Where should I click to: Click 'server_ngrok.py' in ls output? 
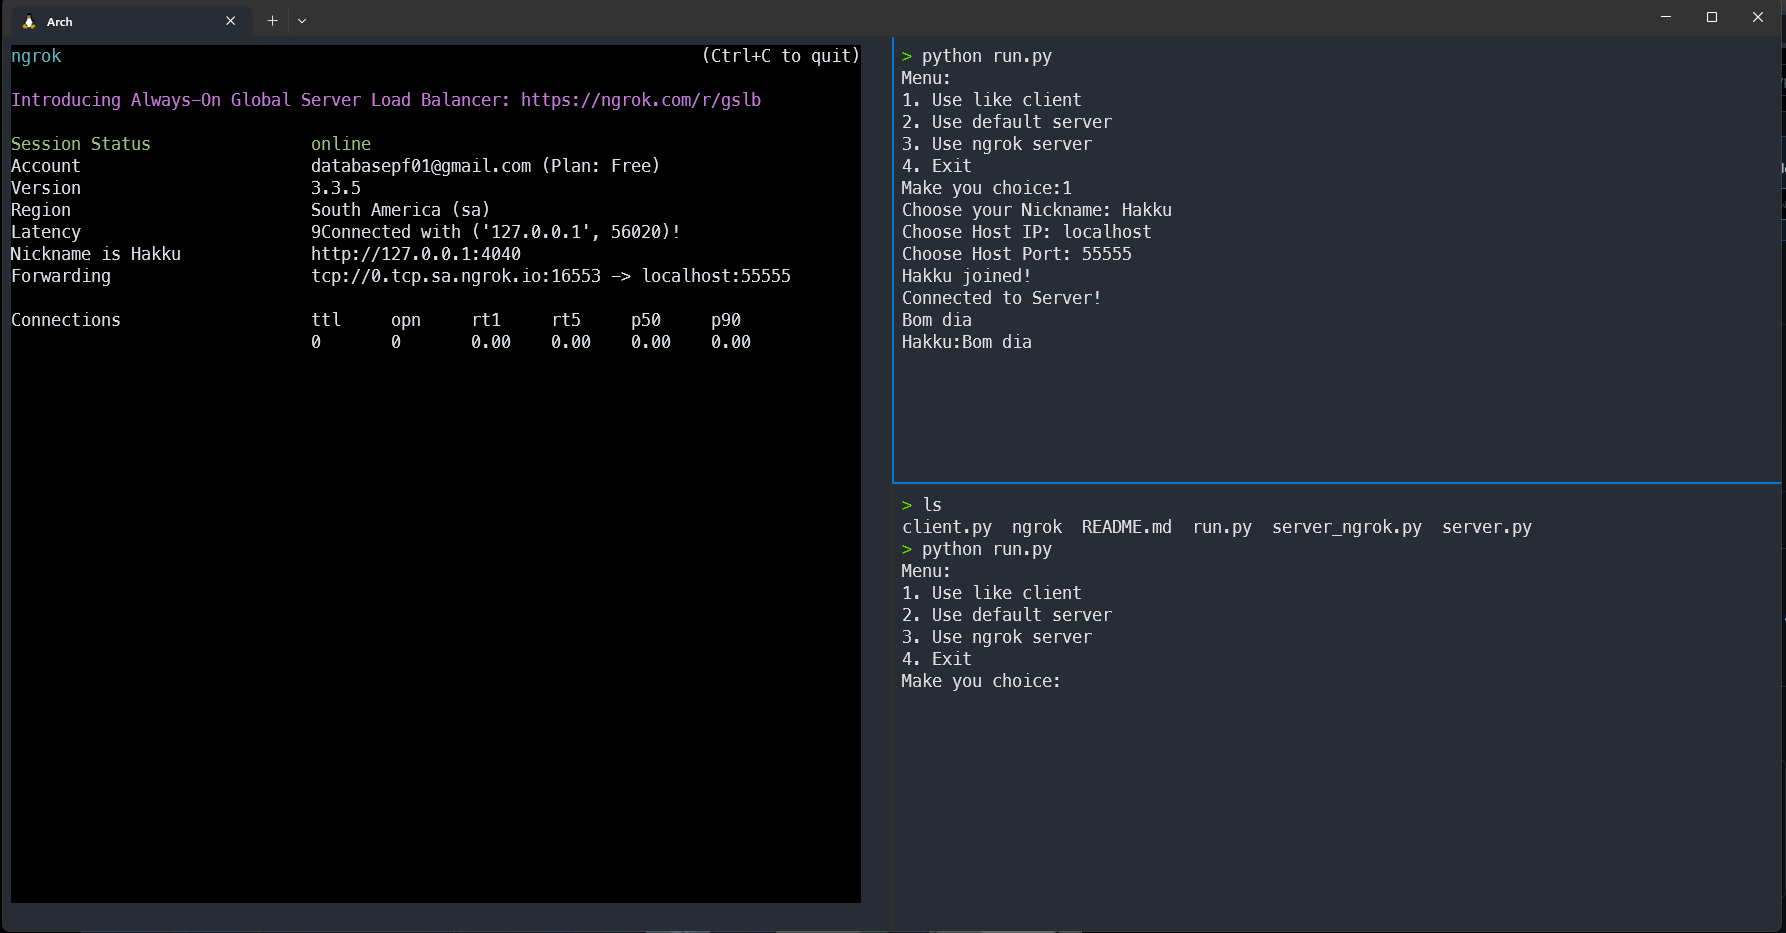coord(1347,527)
